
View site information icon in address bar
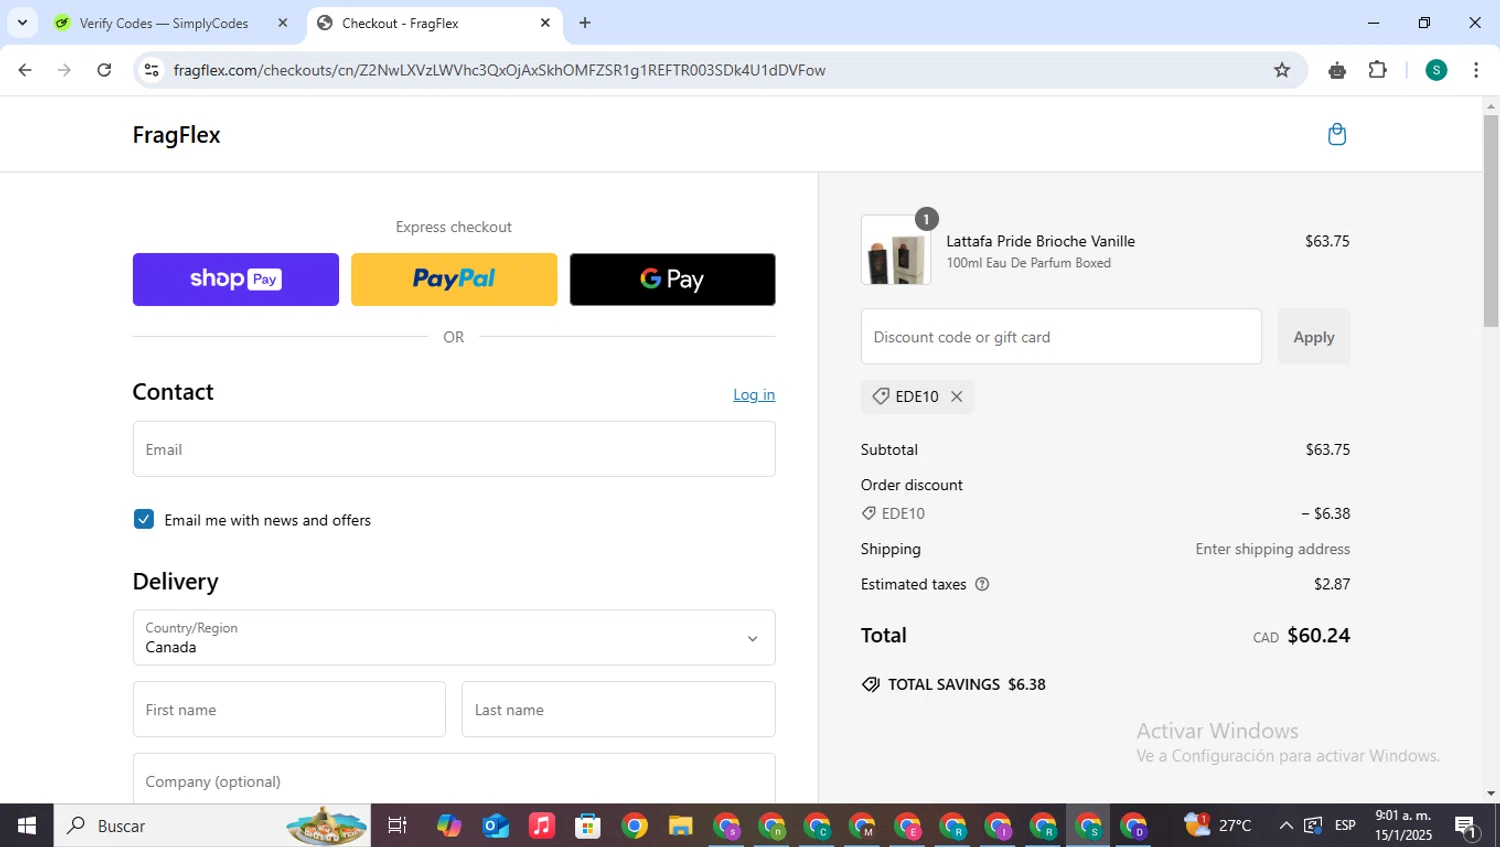[x=152, y=70]
